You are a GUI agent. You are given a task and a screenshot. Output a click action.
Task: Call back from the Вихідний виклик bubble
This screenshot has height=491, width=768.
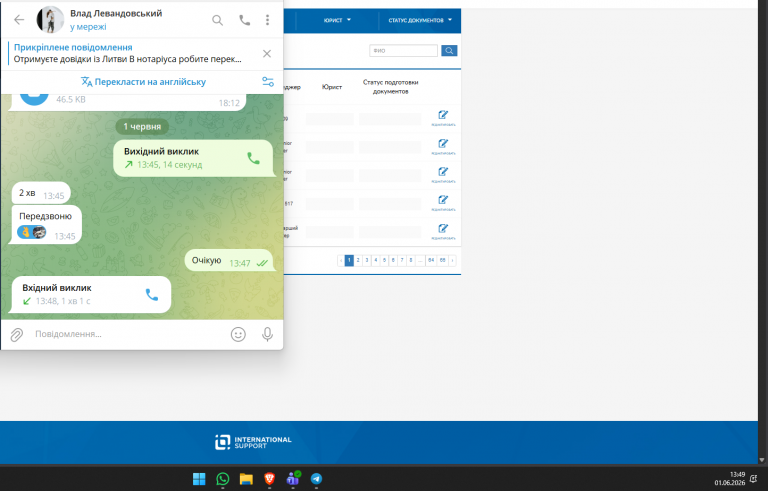click(253, 158)
